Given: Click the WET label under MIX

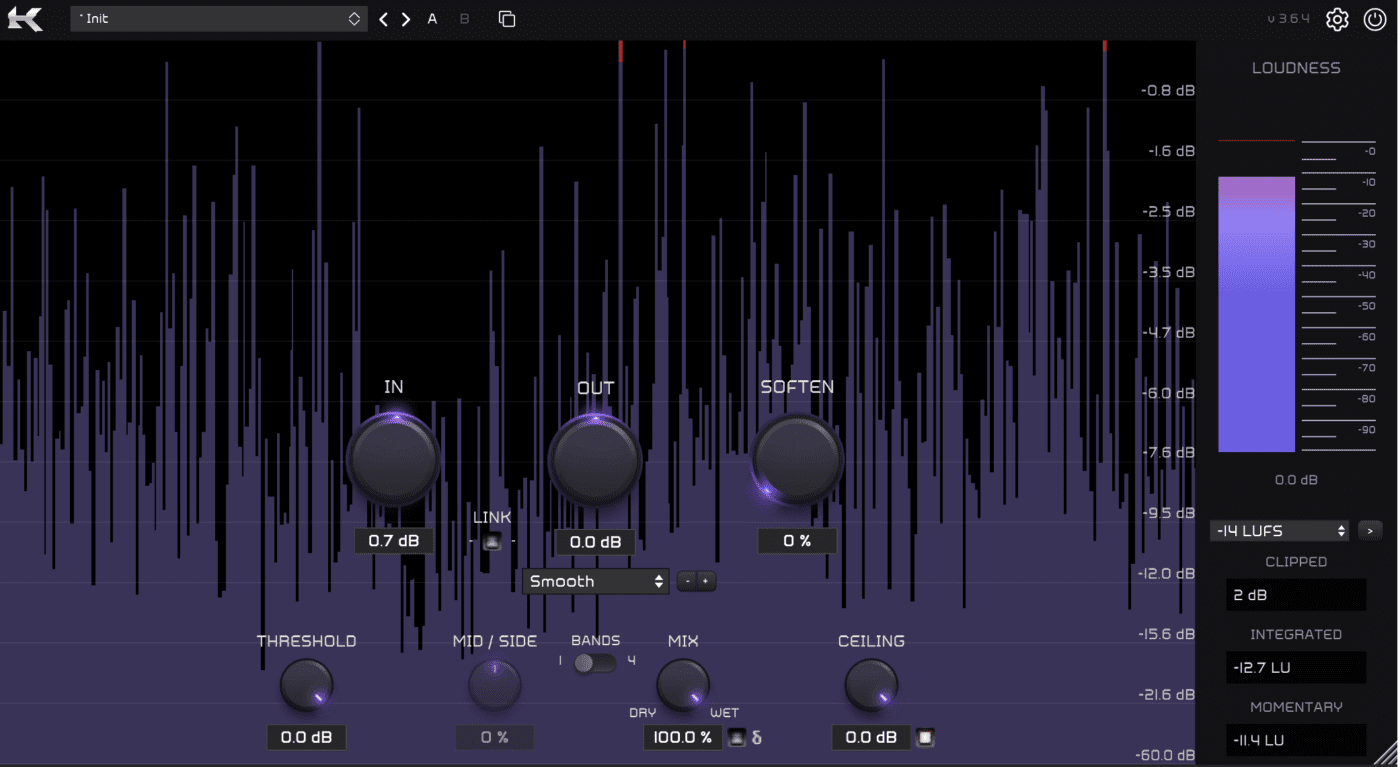Looking at the screenshot, I should pos(724,713).
